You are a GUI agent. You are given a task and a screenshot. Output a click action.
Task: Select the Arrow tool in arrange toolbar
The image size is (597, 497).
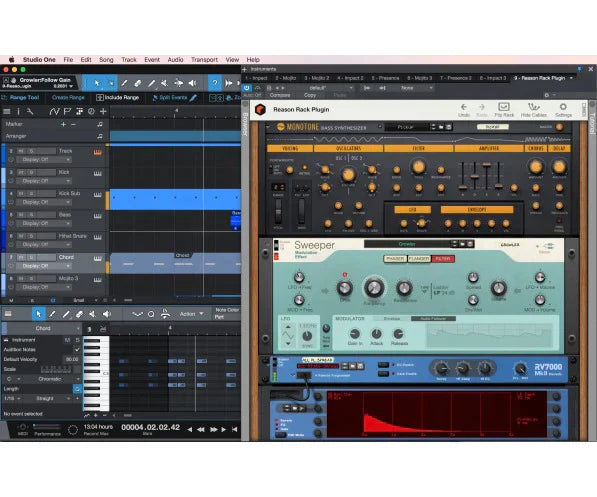[x=97, y=83]
